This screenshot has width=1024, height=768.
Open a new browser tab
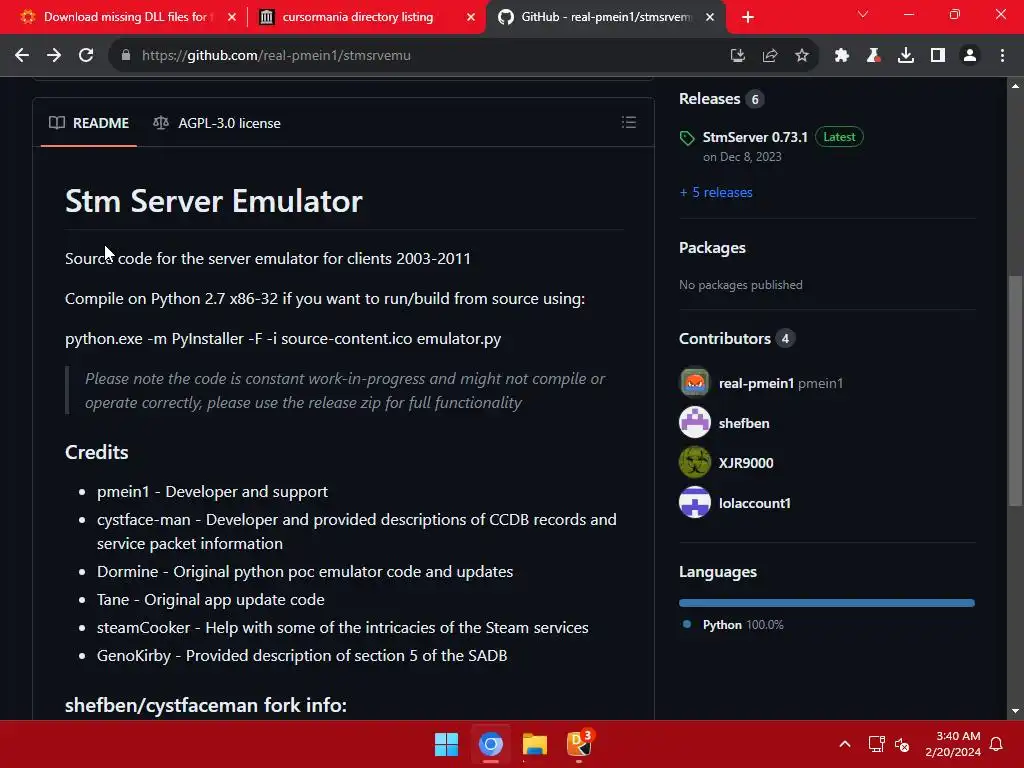point(748,18)
